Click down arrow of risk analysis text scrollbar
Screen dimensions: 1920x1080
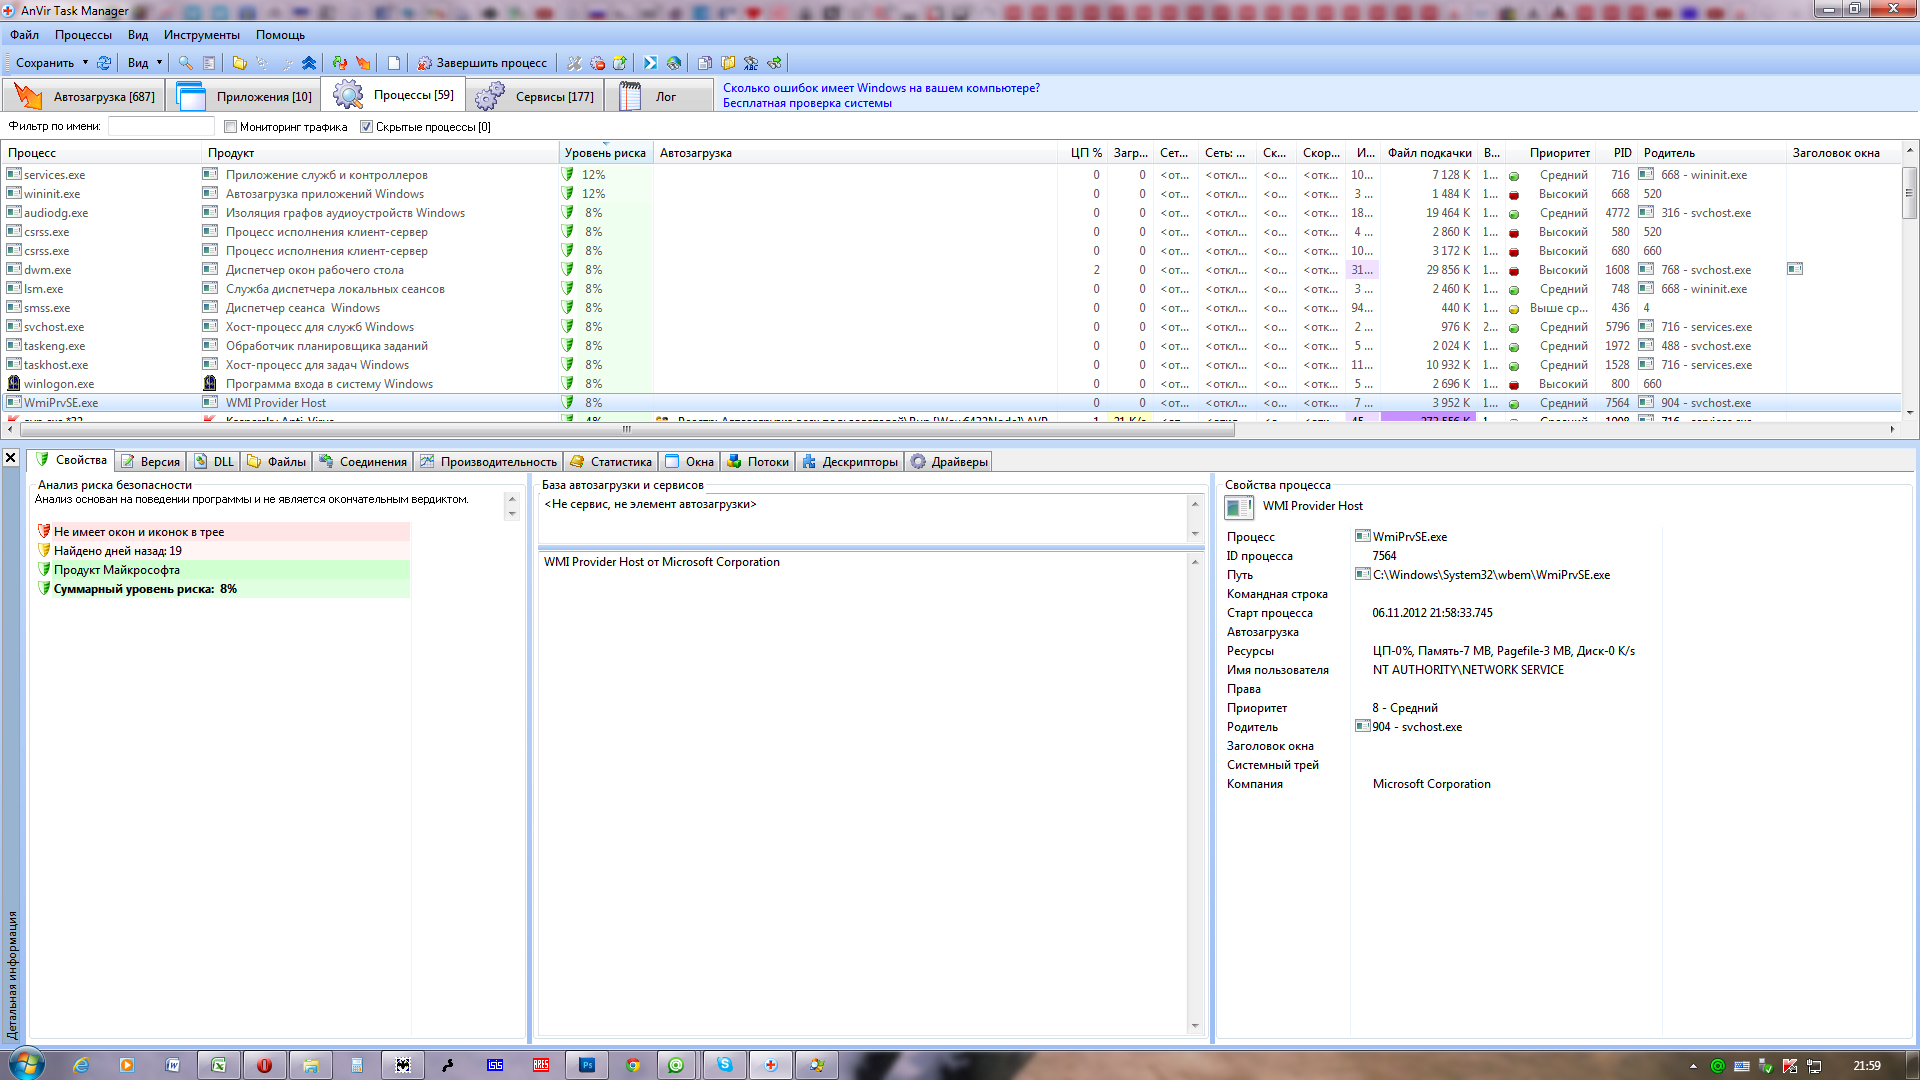click(x=512, y=514)
